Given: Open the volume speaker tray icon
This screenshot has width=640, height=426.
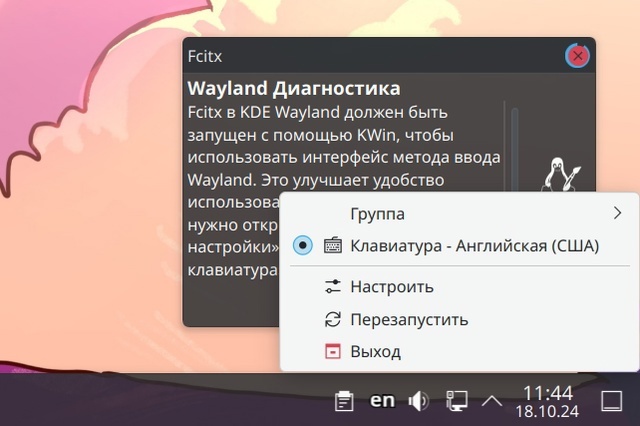Looking at the screenshot, I should click(x=419, y=401).
